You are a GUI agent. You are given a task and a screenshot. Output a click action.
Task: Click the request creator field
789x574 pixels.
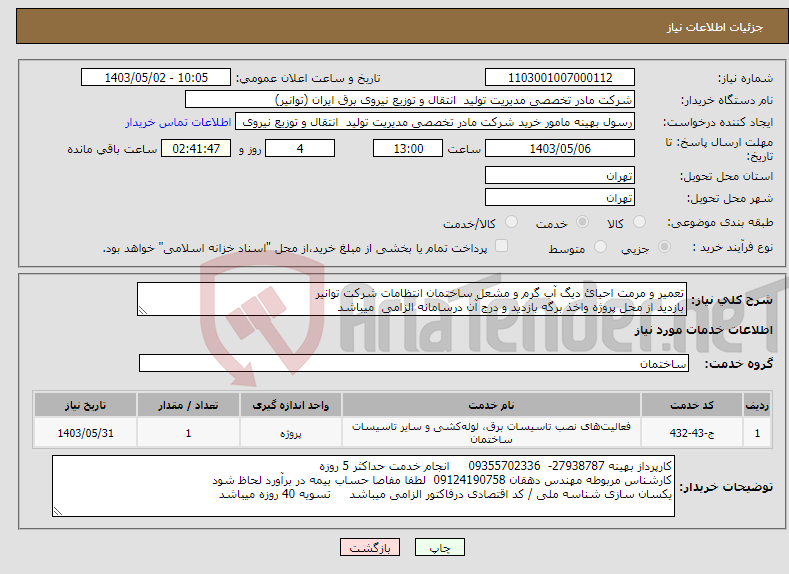[435, 122]
